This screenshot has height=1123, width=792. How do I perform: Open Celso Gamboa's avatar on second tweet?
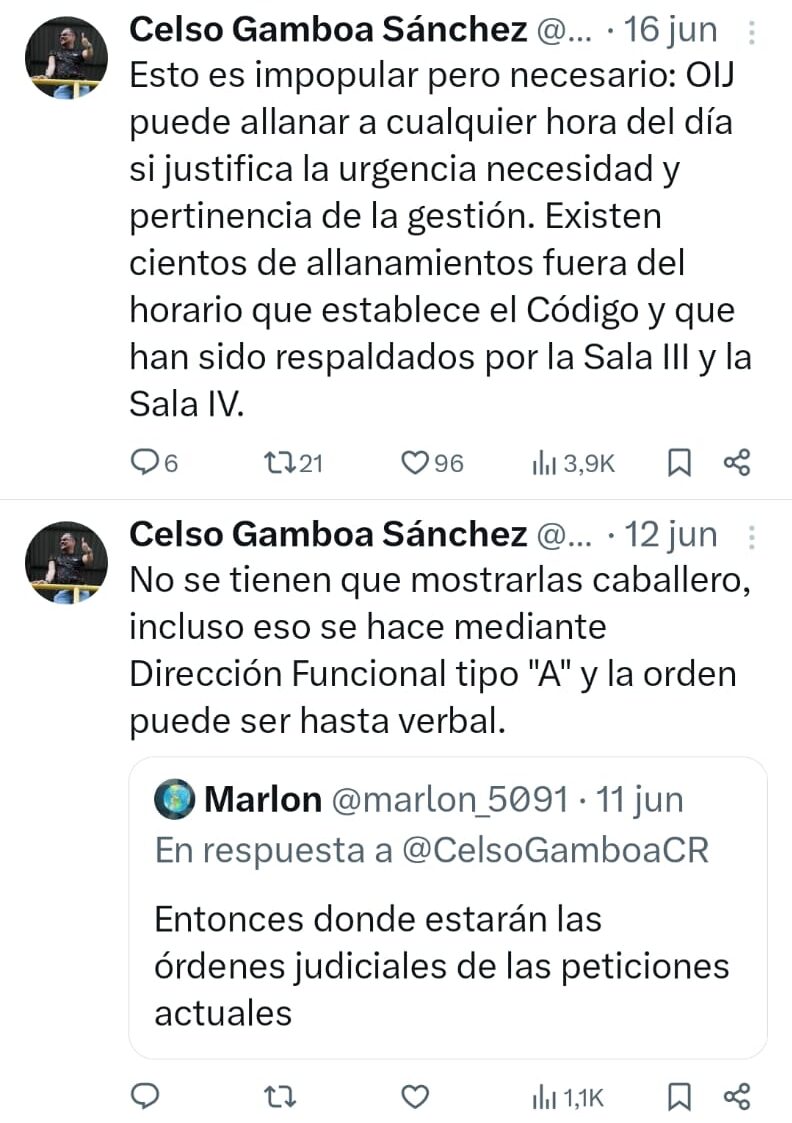[66, 562]
